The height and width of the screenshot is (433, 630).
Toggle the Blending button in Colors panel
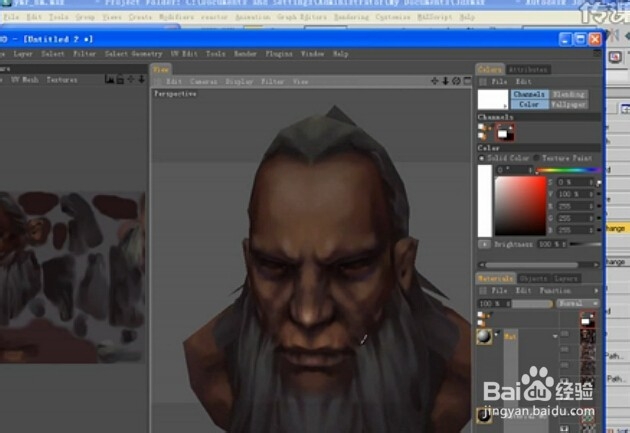point(568,94)
